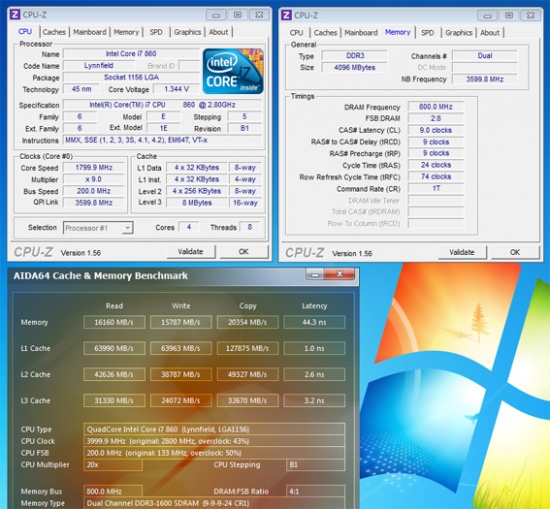Image resolution: width=550 pixels, height=509 pixels.
Task: Click OK in right CPU-Z window
Action: point(515,252)
